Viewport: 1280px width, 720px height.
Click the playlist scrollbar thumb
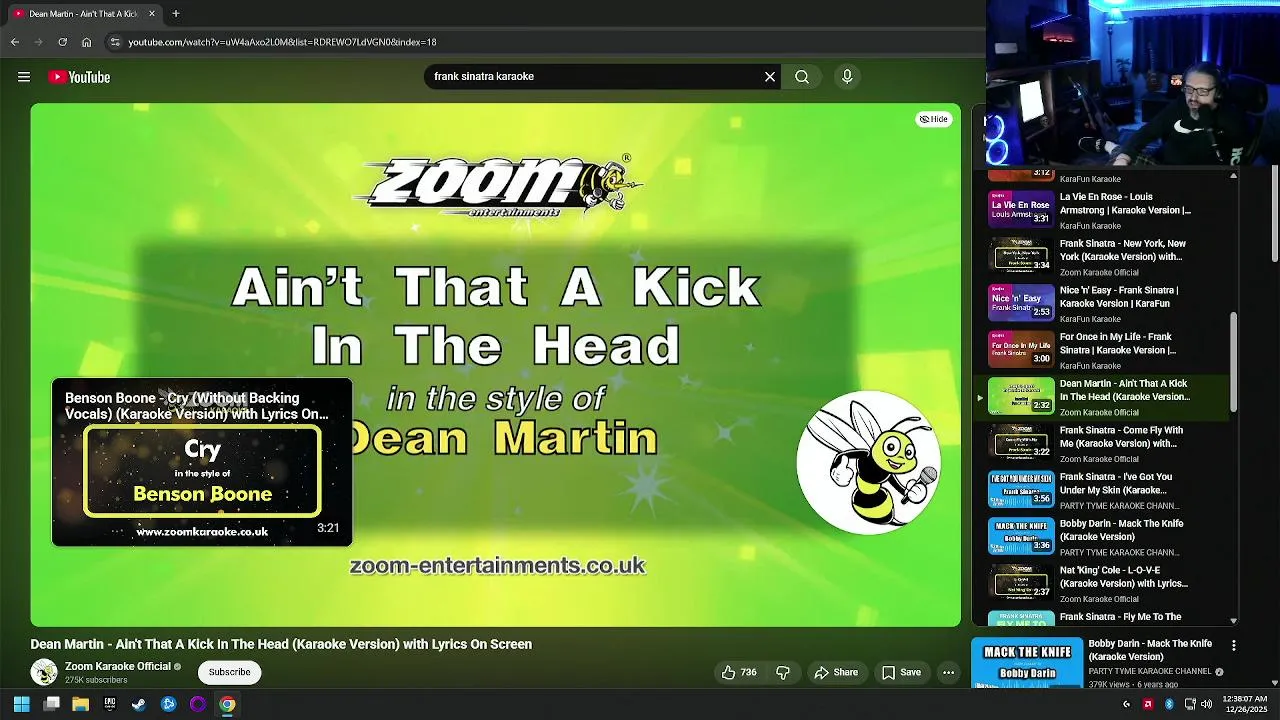point(1233,360)
